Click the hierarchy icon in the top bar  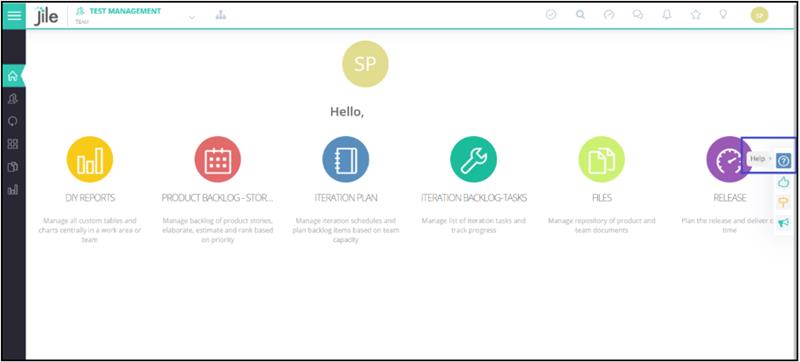pyautogui.click(x=220, y=15)
